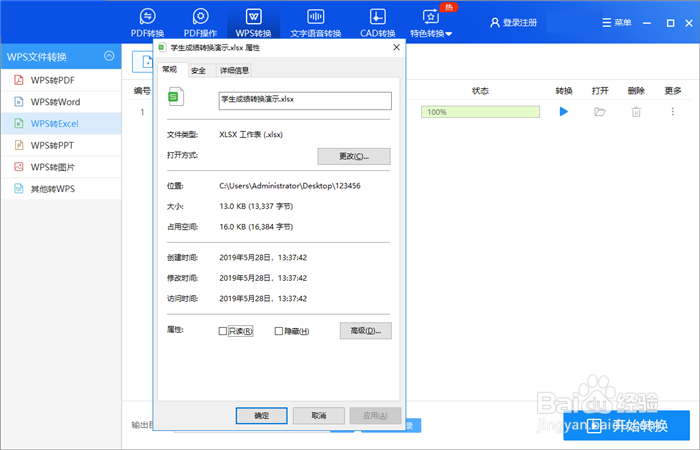Click the location path C:\Users\Administrator\Desktop\123456
700x450 pixels.
(290, 186)
